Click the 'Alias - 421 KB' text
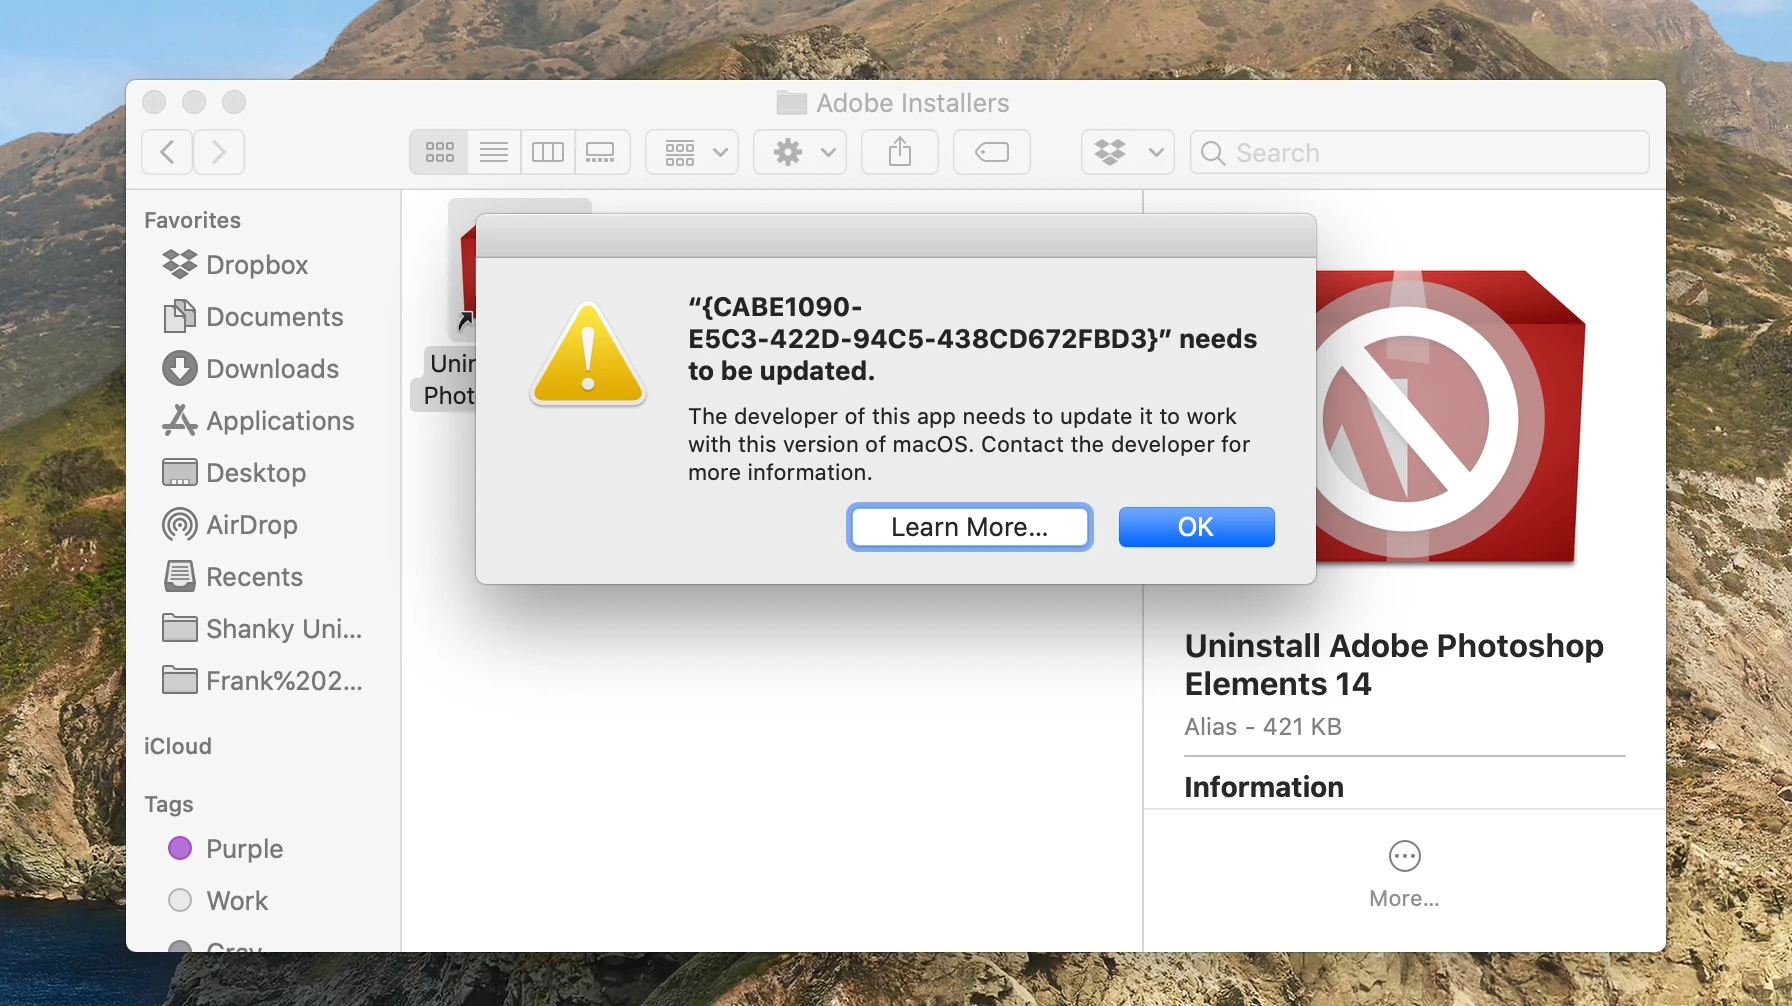This screenshot has width=1792, height=1006. tap(1263, 727)
